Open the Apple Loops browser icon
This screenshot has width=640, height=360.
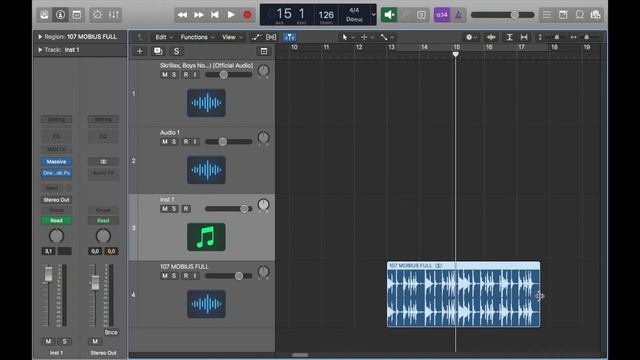(x=579, y=15)
